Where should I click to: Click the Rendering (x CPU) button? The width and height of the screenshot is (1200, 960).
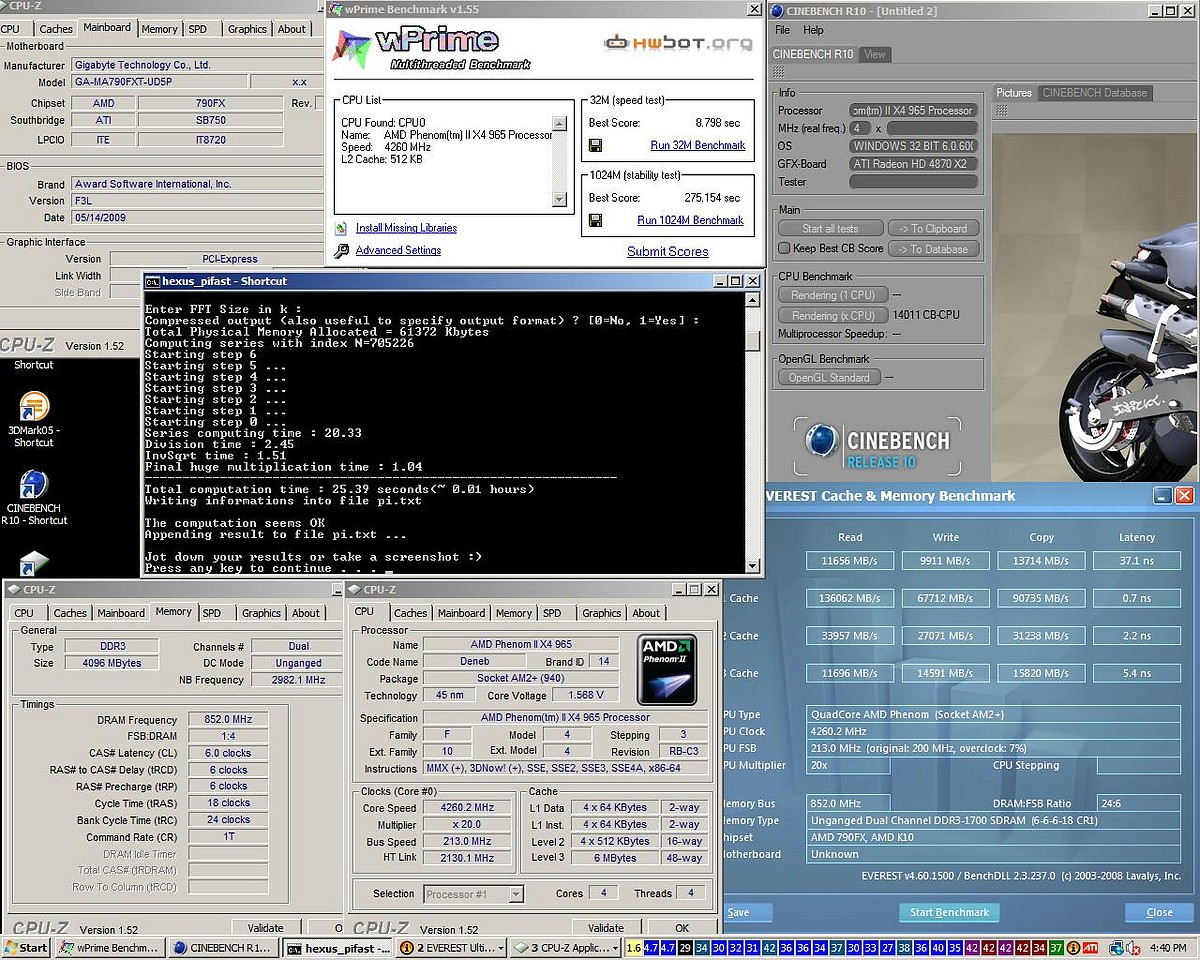click(831, 315)
